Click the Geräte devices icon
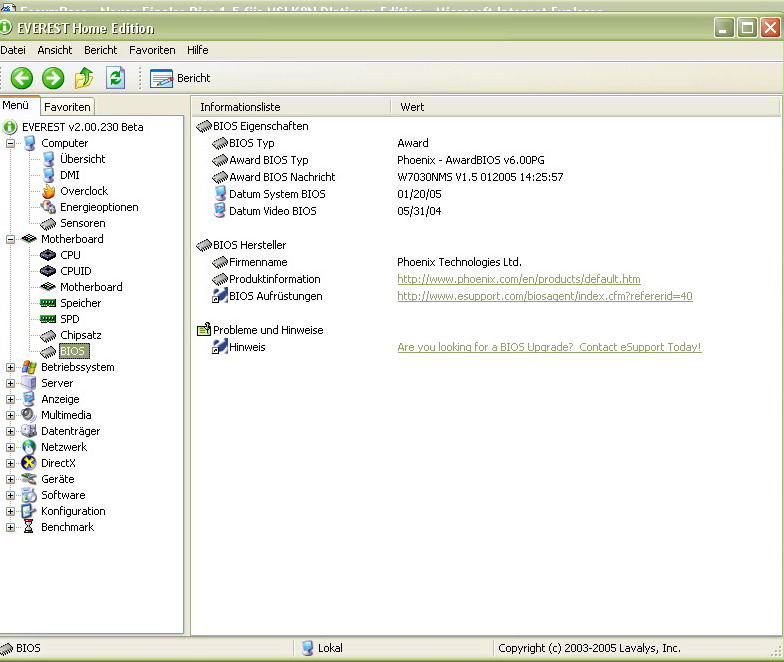Image resolution: width=784 pixels, height=662 pixels. (x=29, y=479)
